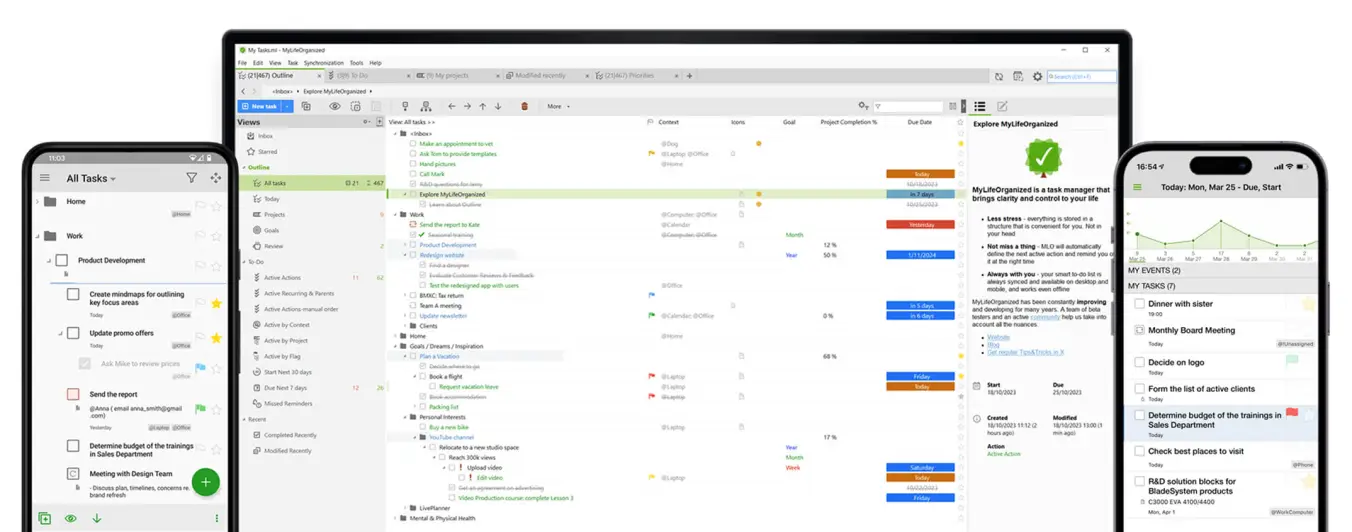Click the outdent left arrow in toolbar
This screenshot has width=1352, height=532.
tap(451, 106)
